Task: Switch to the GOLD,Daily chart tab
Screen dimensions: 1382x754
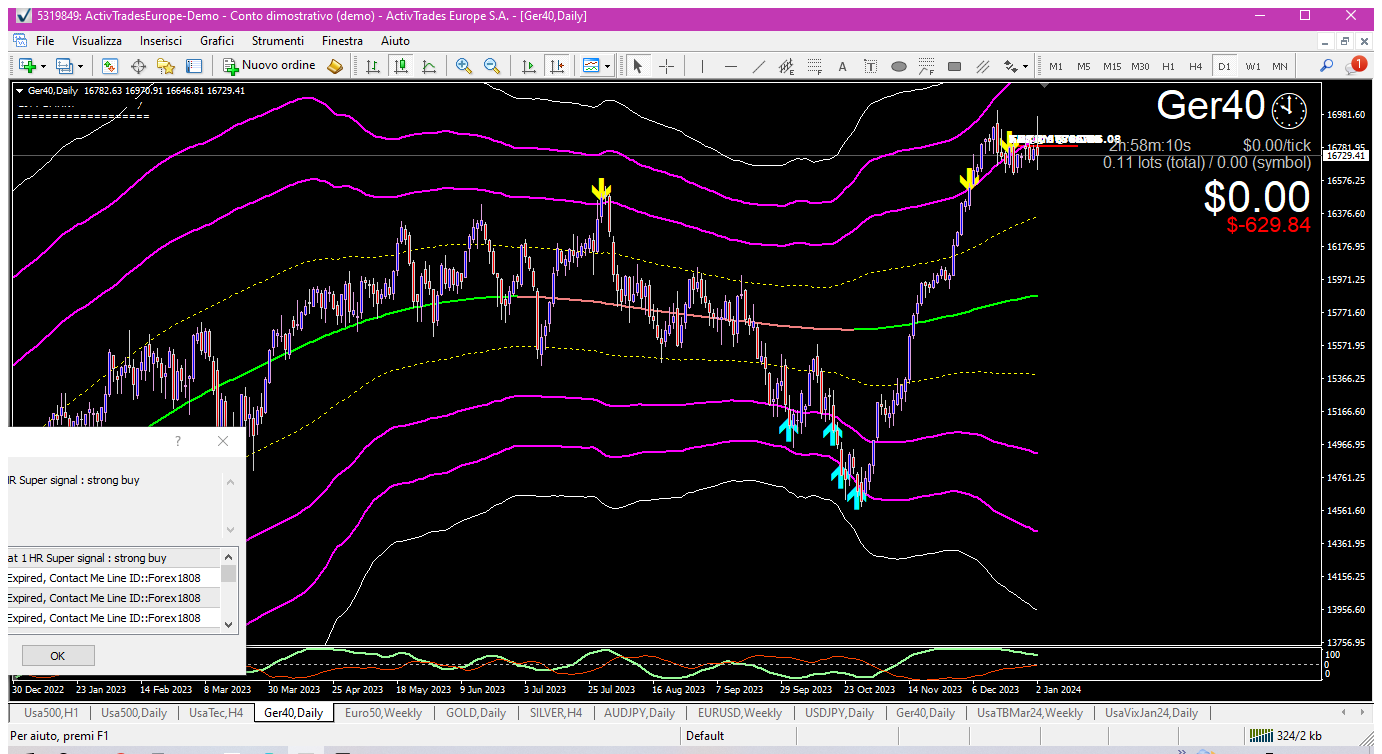Action: pyautogui.click(x=476, y=713)
